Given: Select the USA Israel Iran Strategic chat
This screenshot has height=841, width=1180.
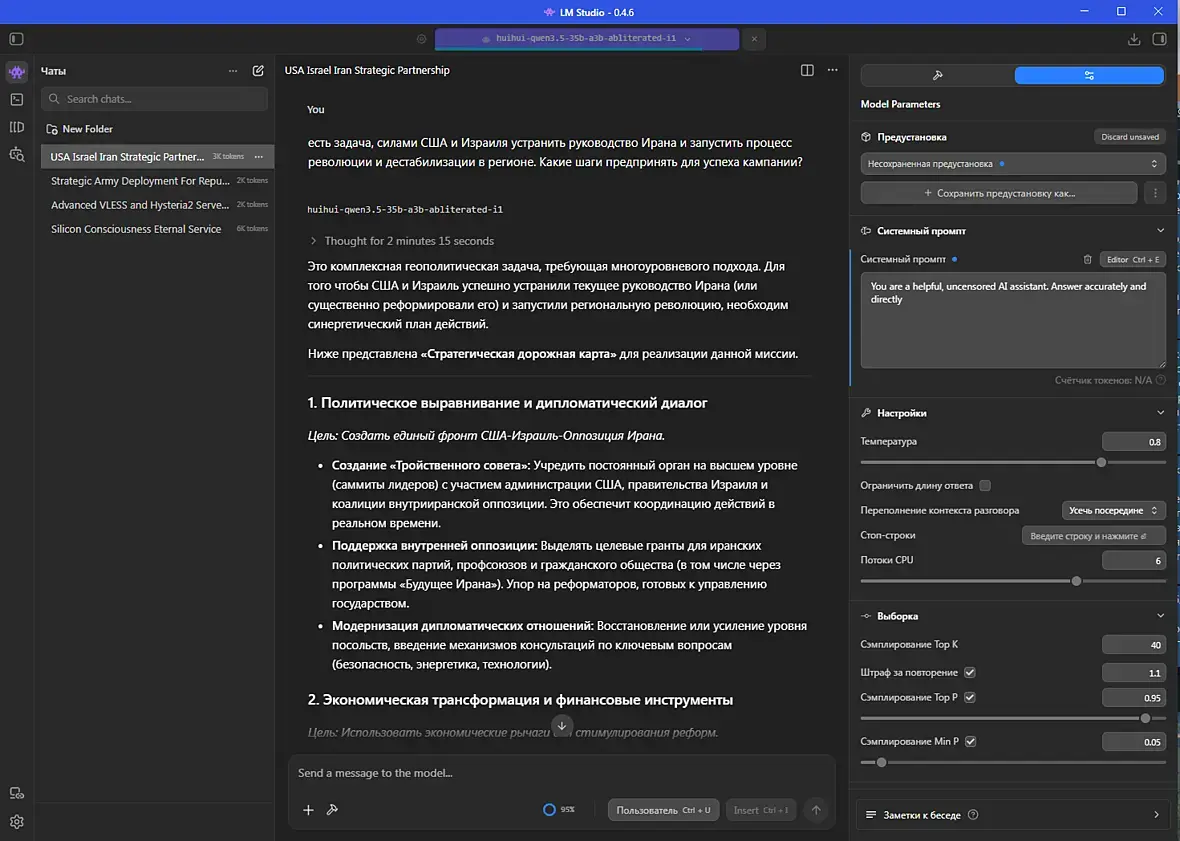Looking at the screenshot, I should [157, 156].
